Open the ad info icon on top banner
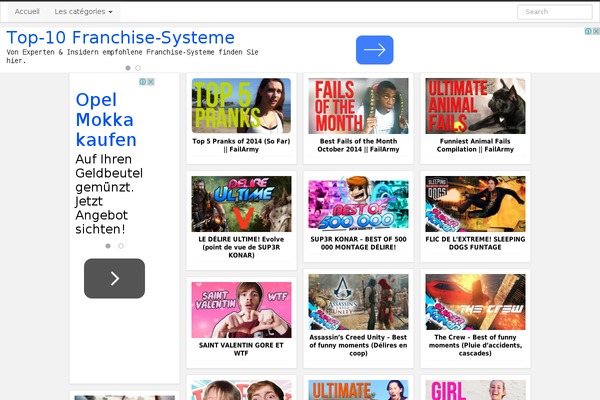Viewport: 600px width, 400px height. point(588,31)
